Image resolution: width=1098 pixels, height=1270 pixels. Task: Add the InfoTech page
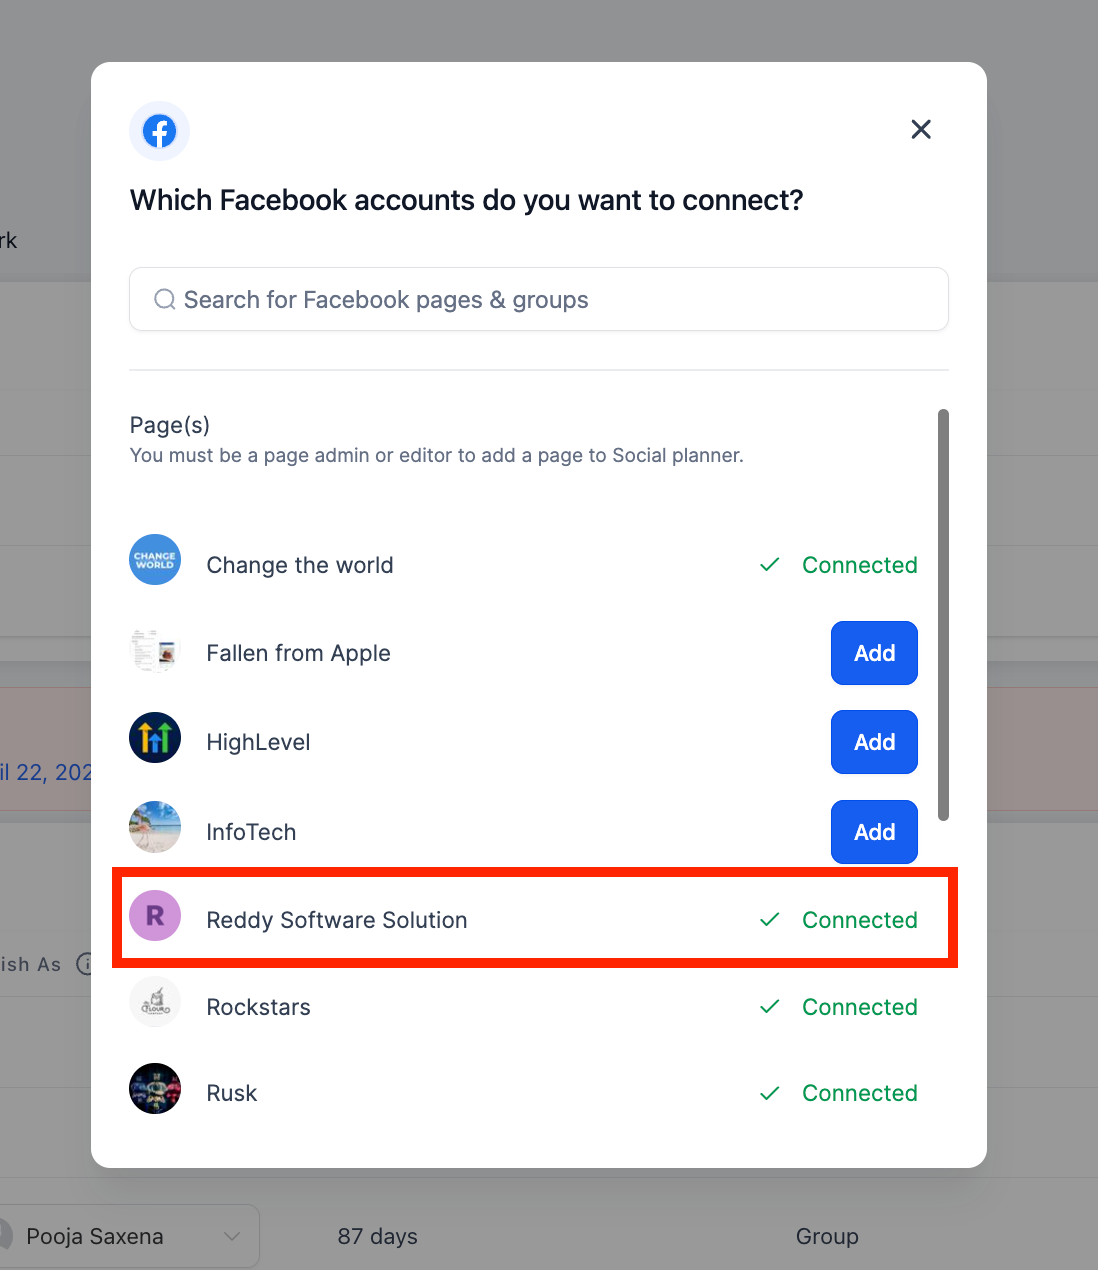pos(874,832)
